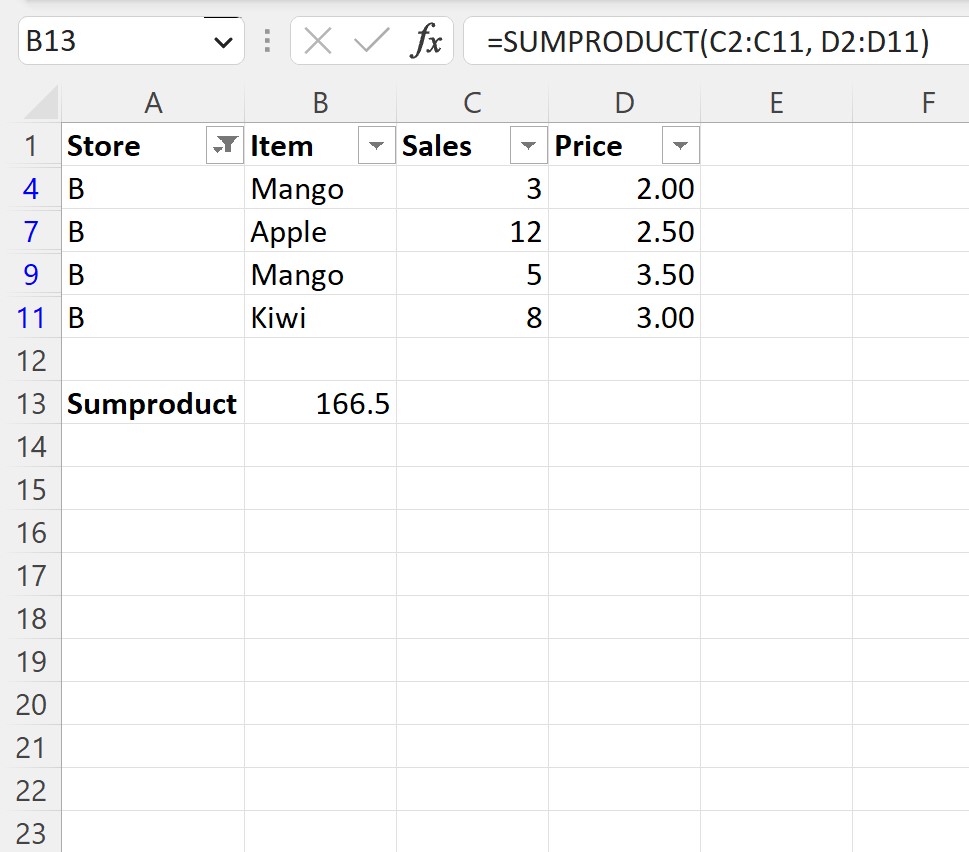Select Store B cell in row 11
The height and width of the screenshot is (852, 969).
point(153,318)
